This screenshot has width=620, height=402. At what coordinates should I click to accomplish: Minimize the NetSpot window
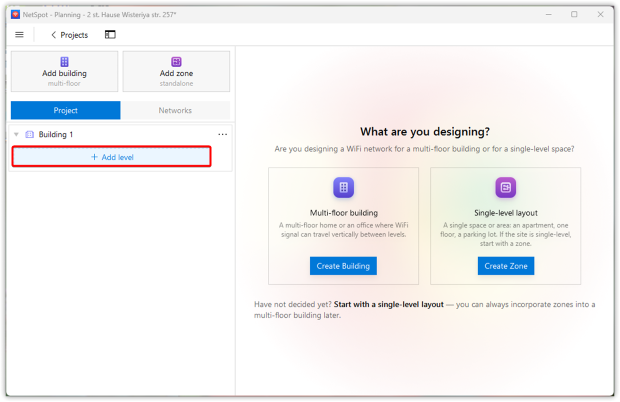pyautogui.click(x=548, y=15)
